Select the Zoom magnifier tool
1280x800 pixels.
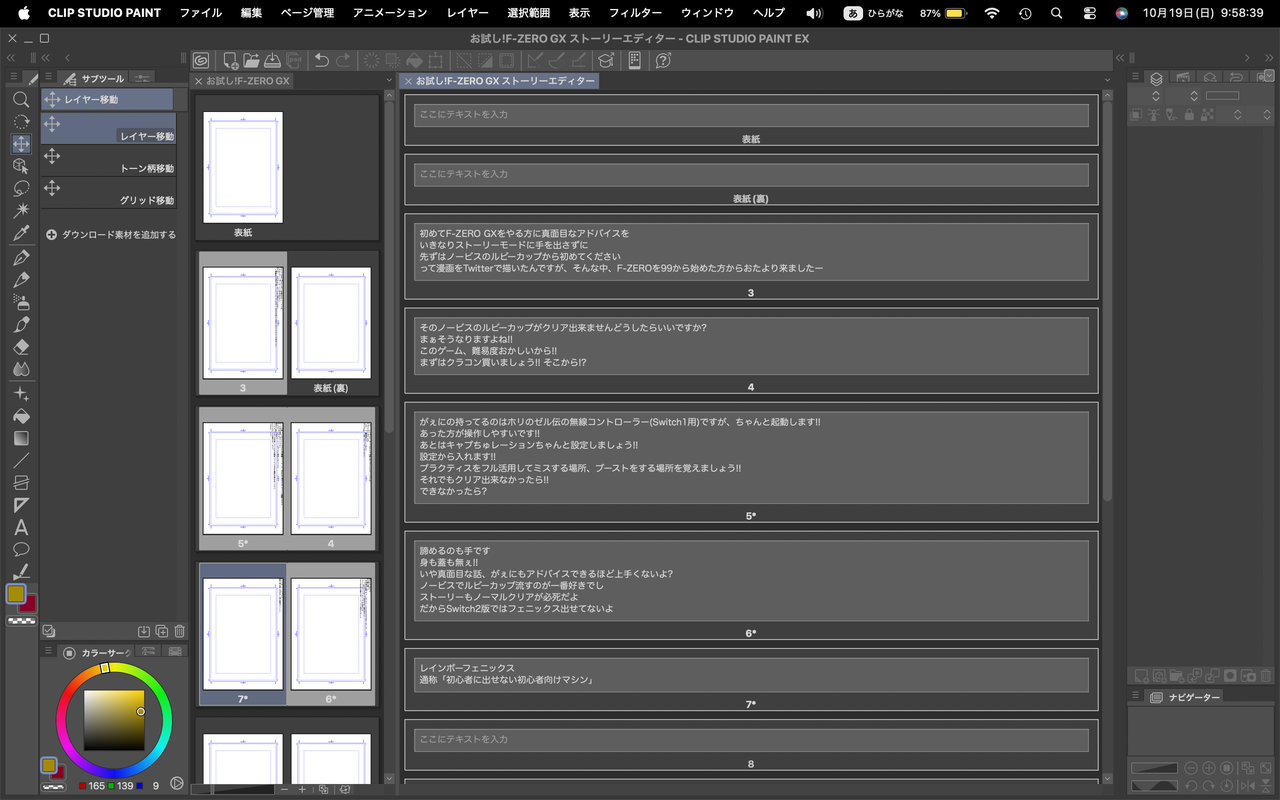21,100
